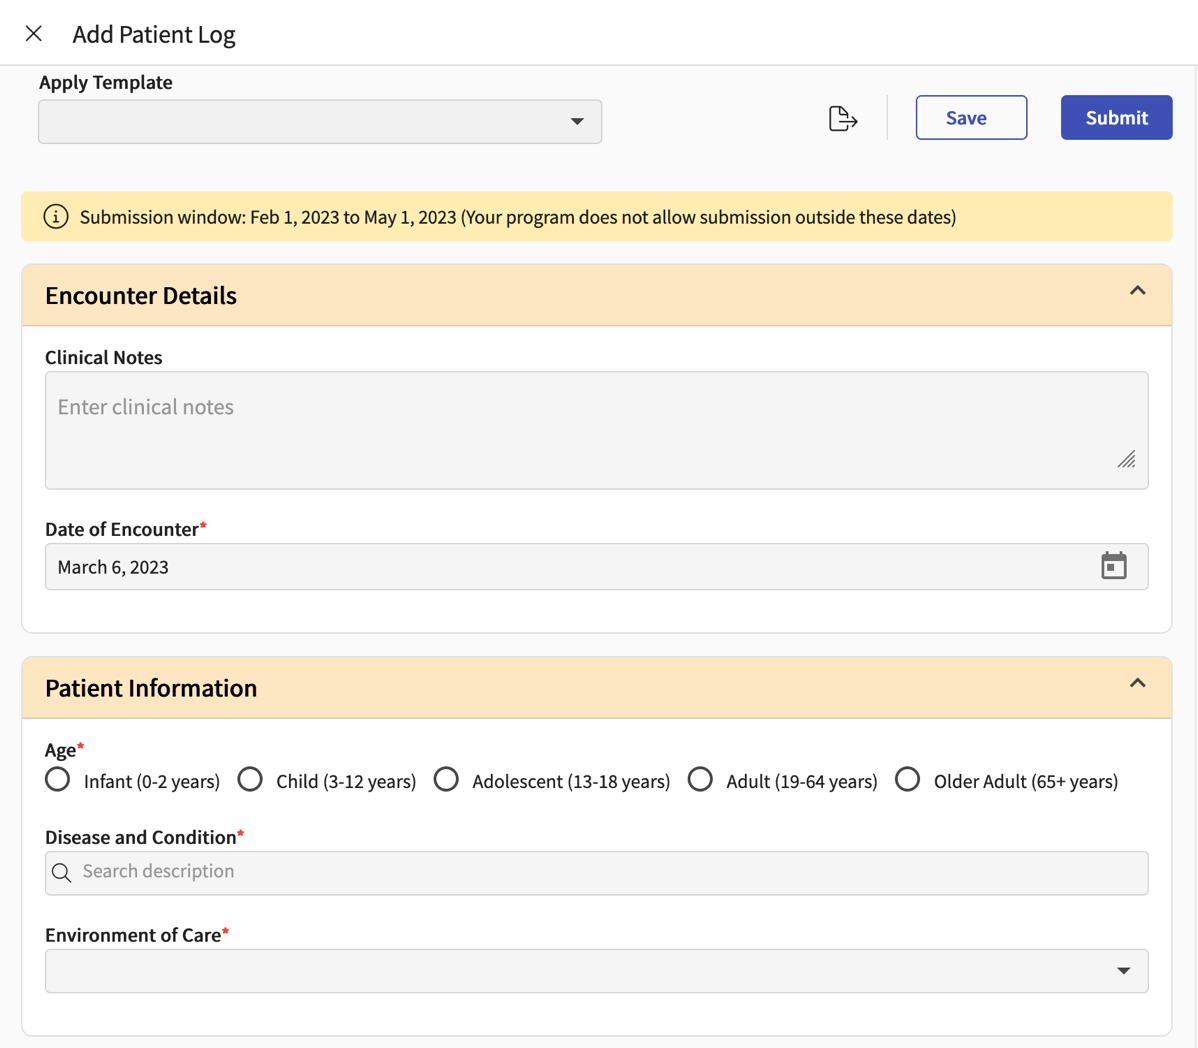Click the search magnifier in Disease and Condition
The image size is (1198, 1048).
pos(61,872)
